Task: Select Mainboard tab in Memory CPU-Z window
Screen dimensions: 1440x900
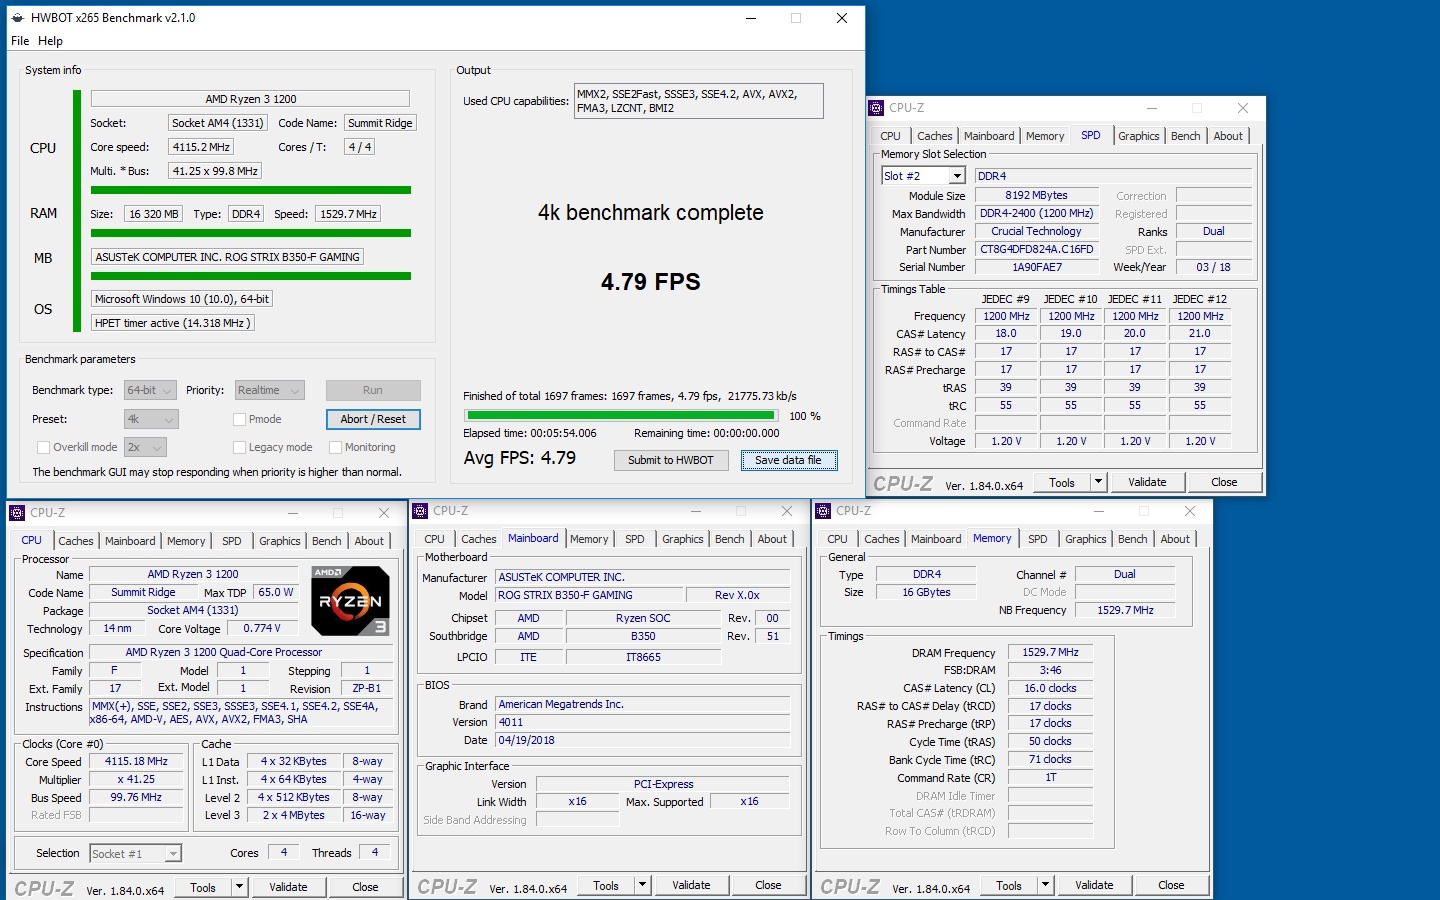Action: tap(936, 539)
